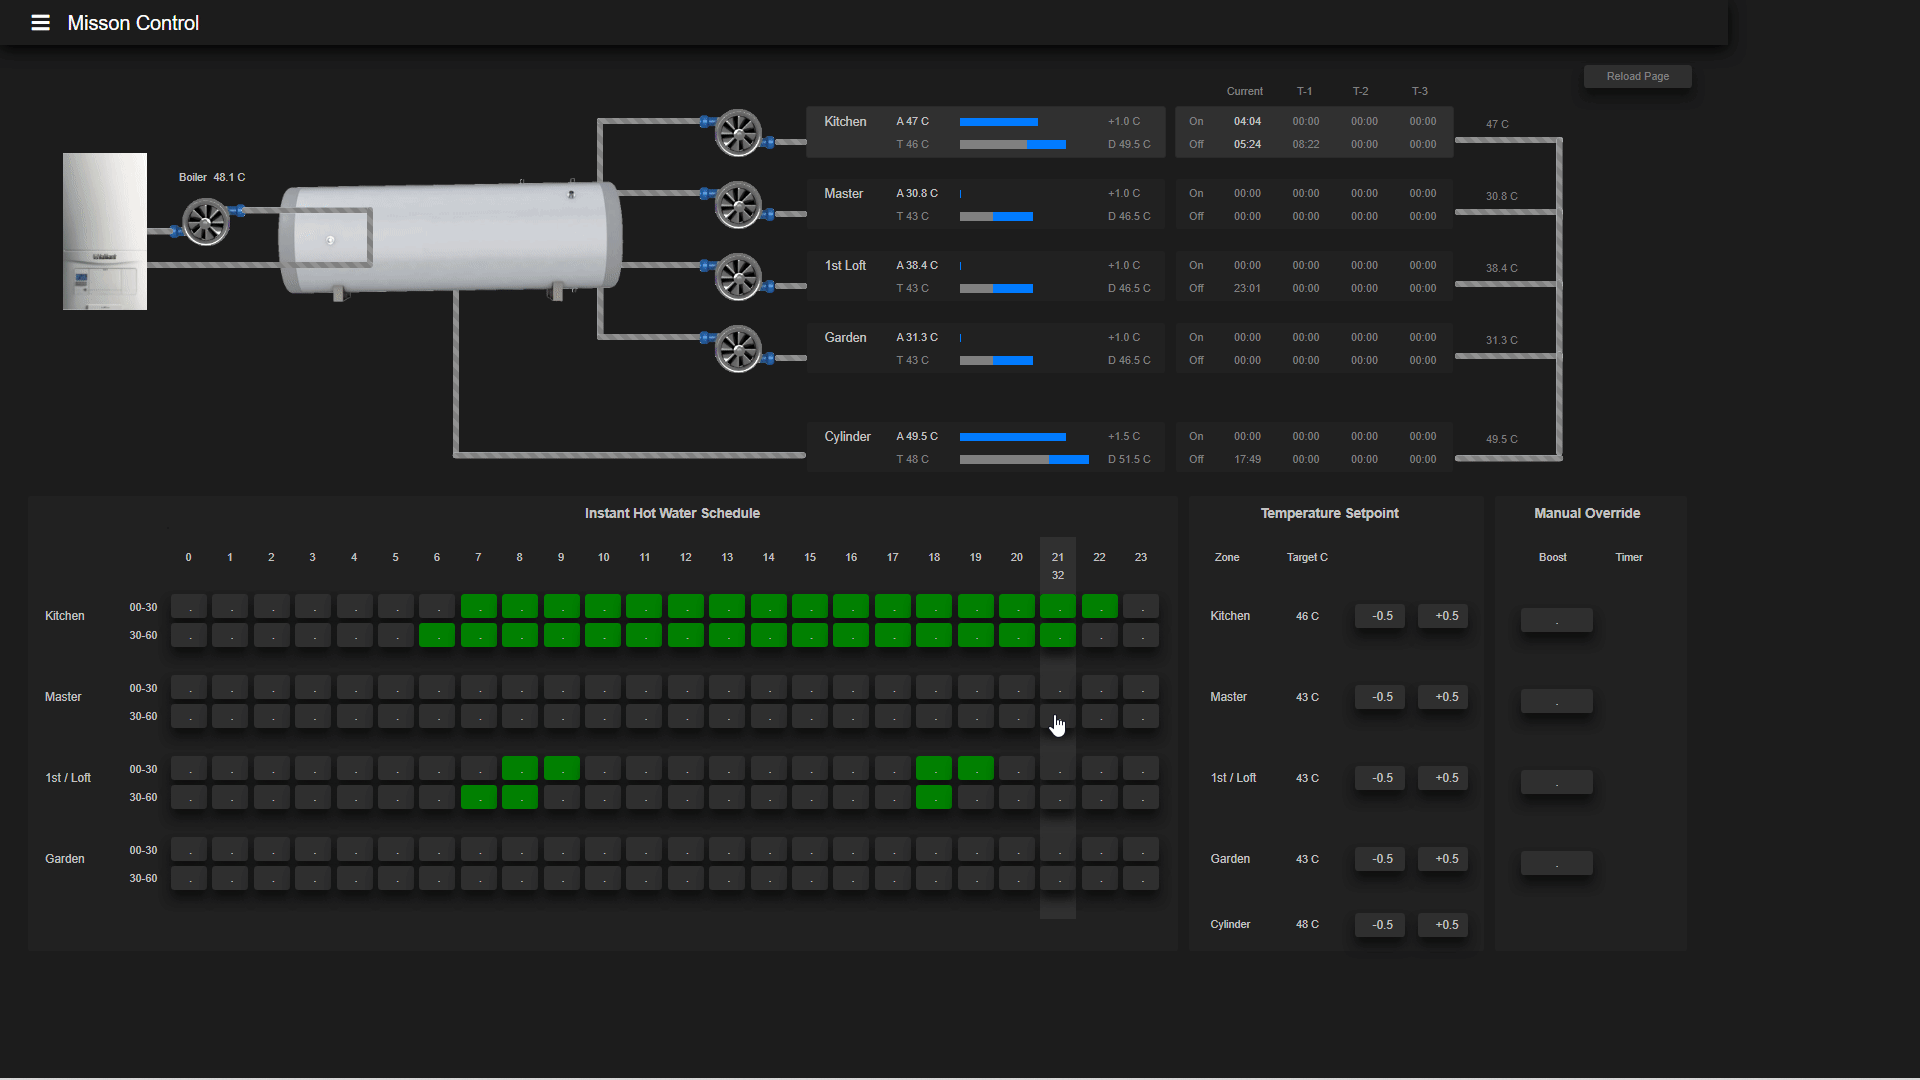Decrease 1st / Loft target by 0.5
Image resolution: width=1920 pixels, height=1080 pixels.
coord(1380,778)
